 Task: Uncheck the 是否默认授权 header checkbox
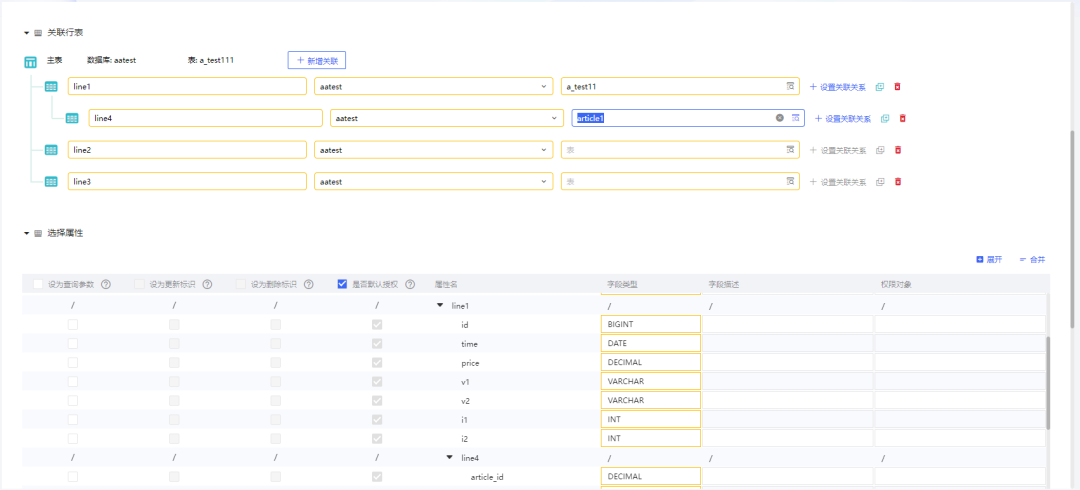coord(343,284)
